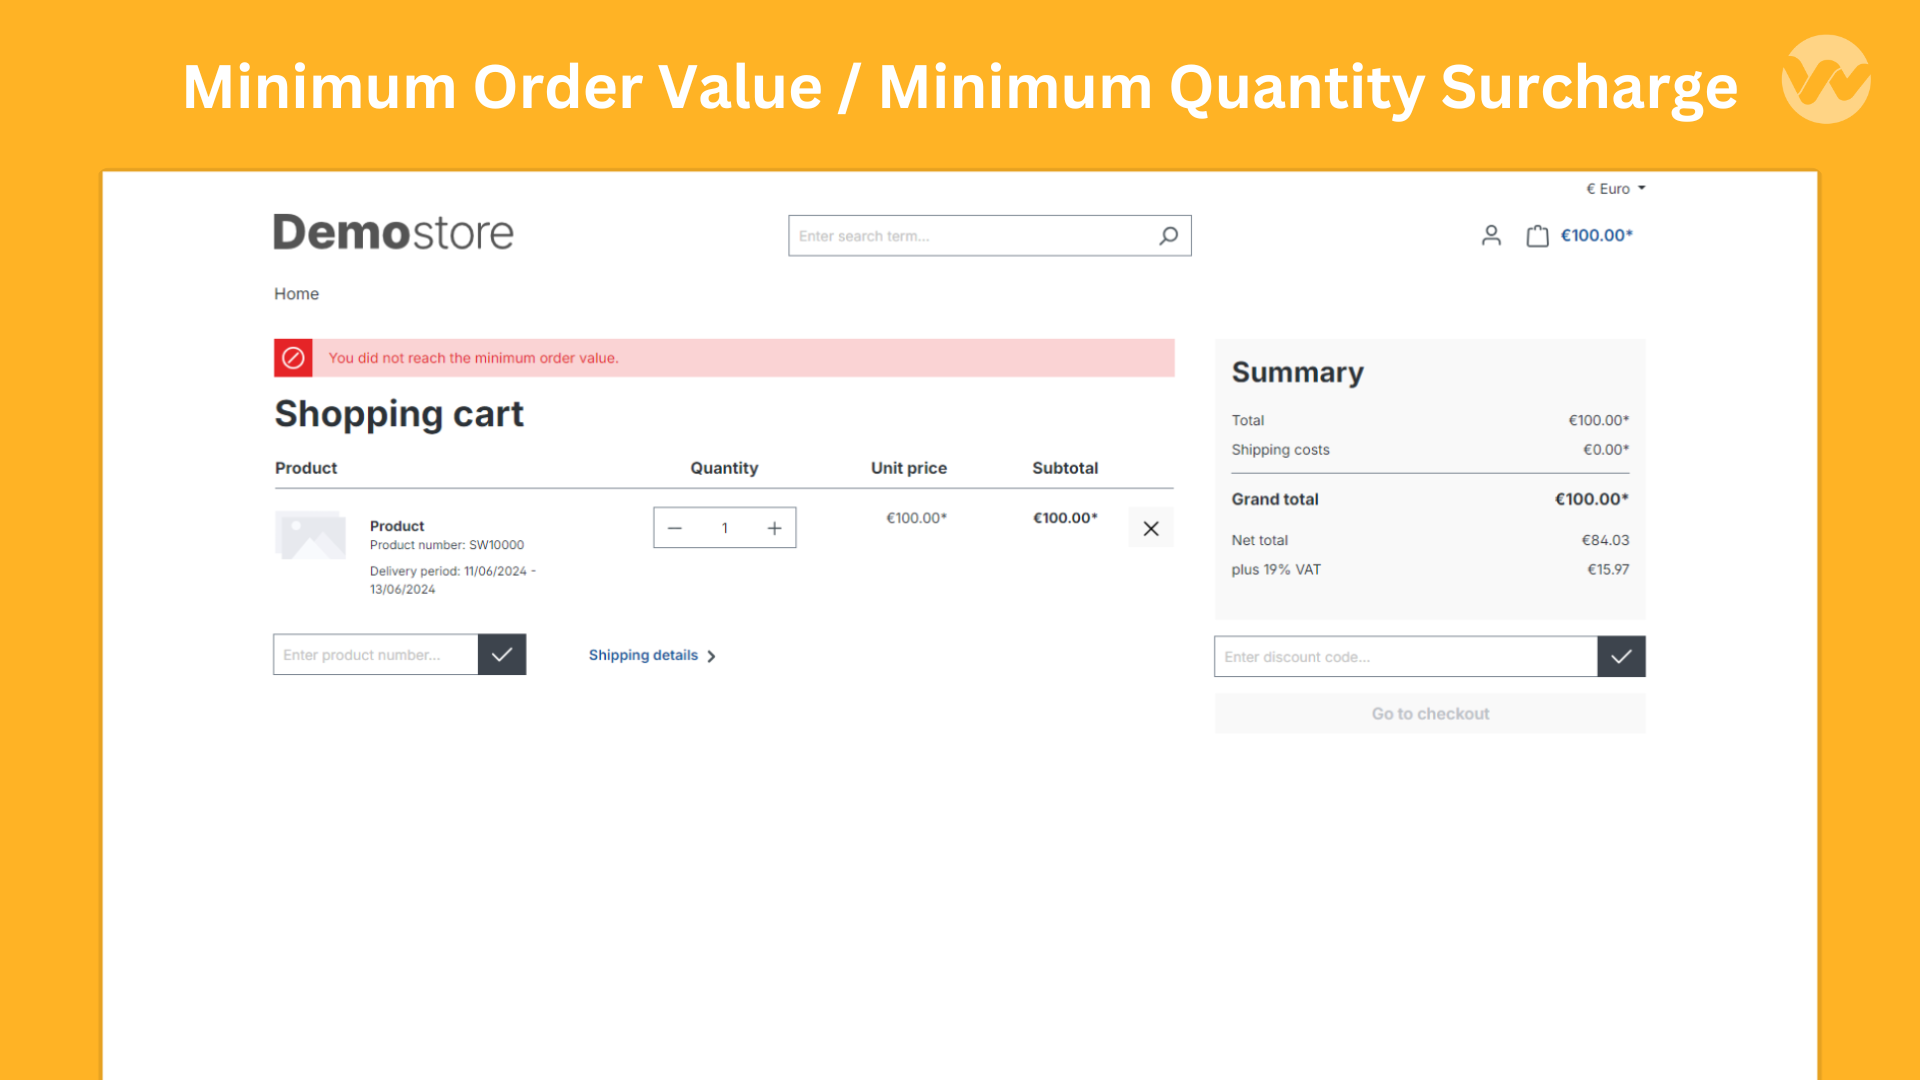Expand Shipping details via its chevron
The image size is (1920, 1080).
(x=711, y=656)
